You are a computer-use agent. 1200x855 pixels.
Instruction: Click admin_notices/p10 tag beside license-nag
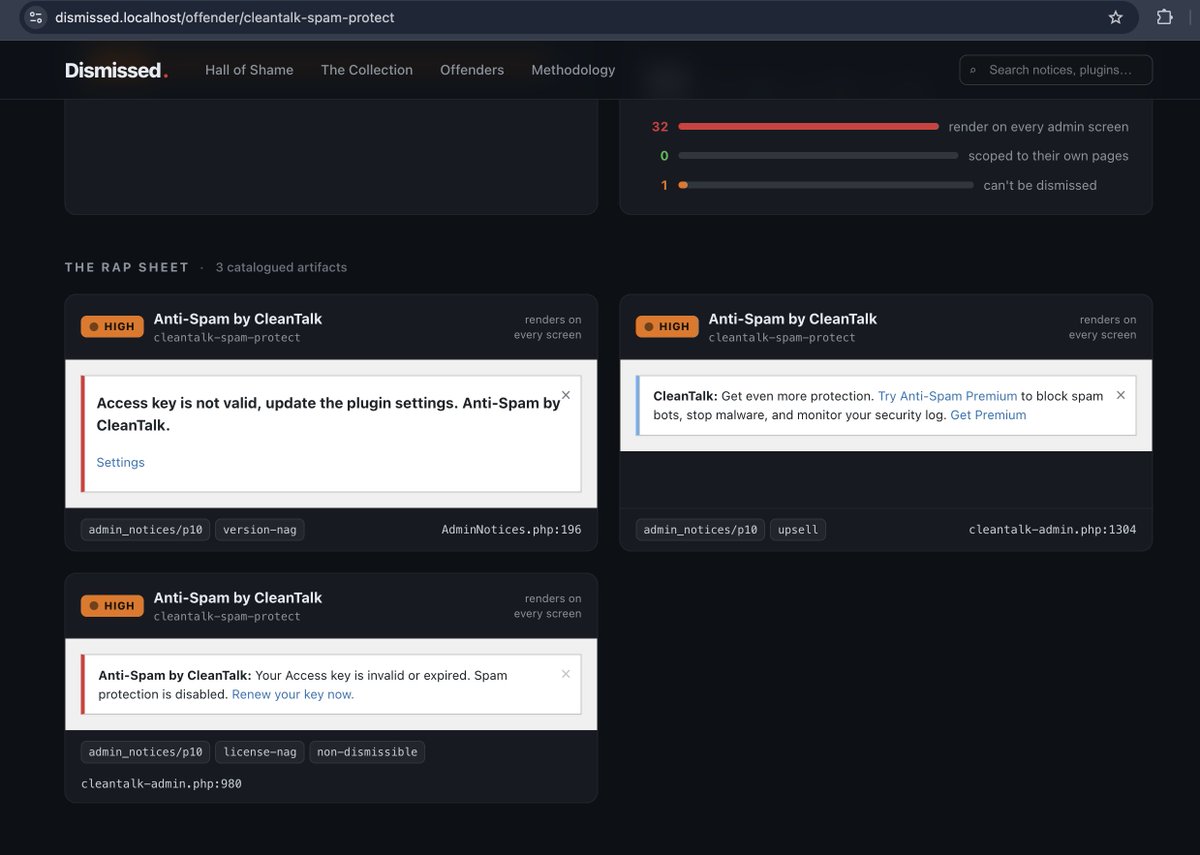[x=146, y=752]
